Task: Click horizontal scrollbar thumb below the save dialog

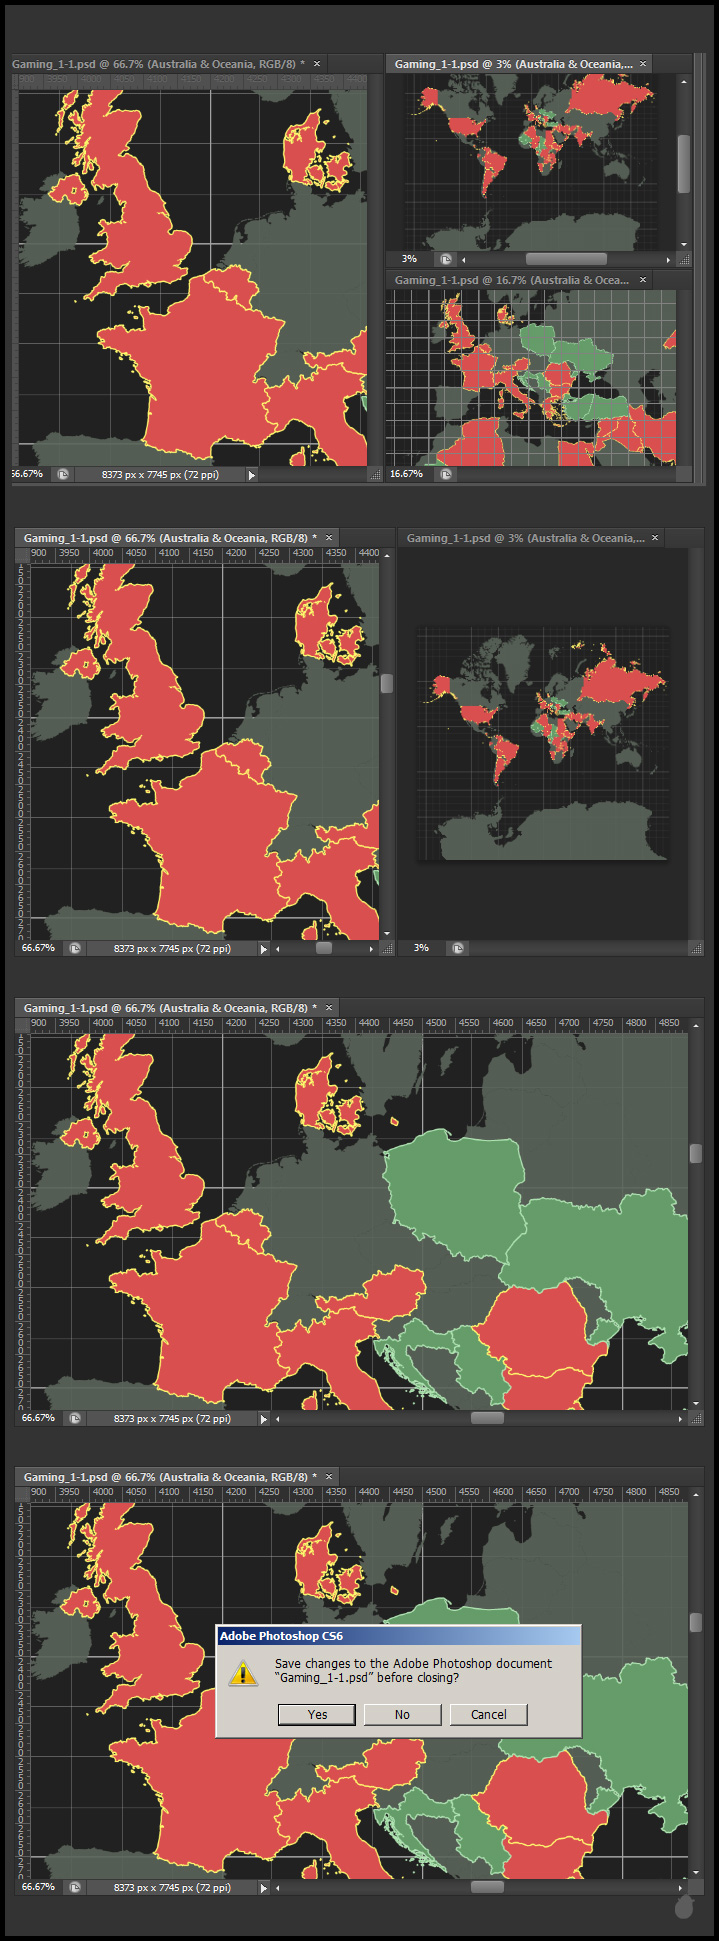Action: [x=487, y=1888]
